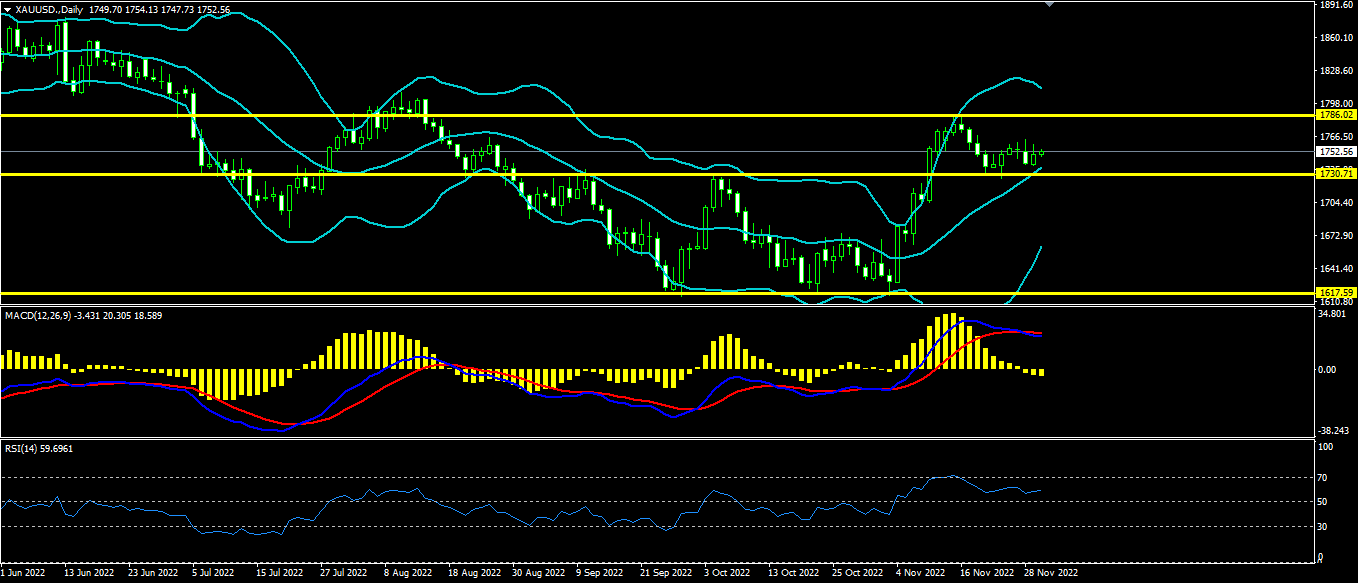
Task: Click the 3 Oct 2022 date label
Action: (726, 574)
